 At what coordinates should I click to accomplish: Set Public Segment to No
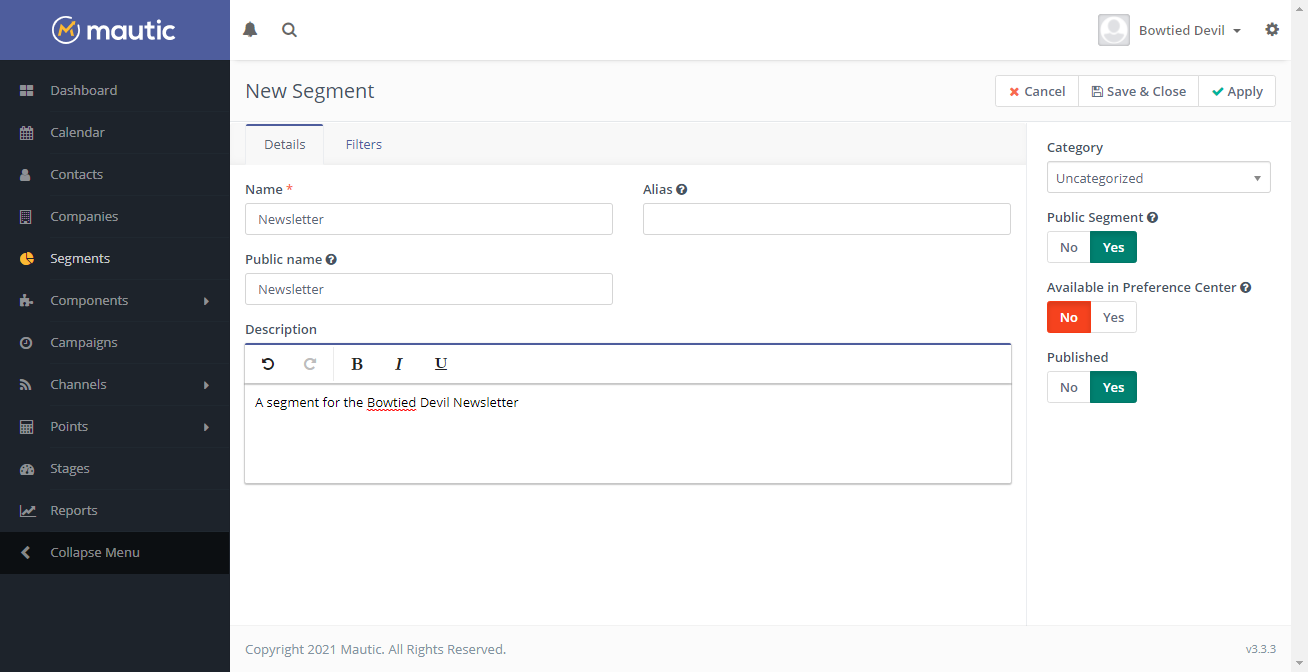tap(1069, 247)
